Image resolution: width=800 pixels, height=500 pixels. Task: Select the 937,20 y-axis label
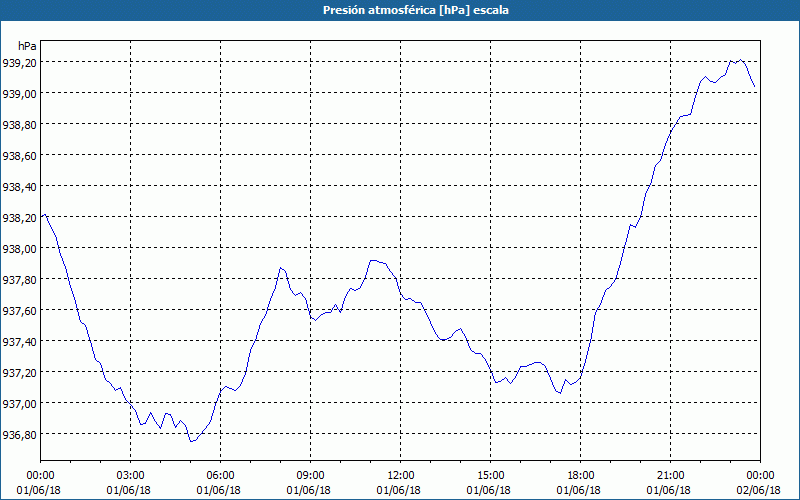coord(20,373)
